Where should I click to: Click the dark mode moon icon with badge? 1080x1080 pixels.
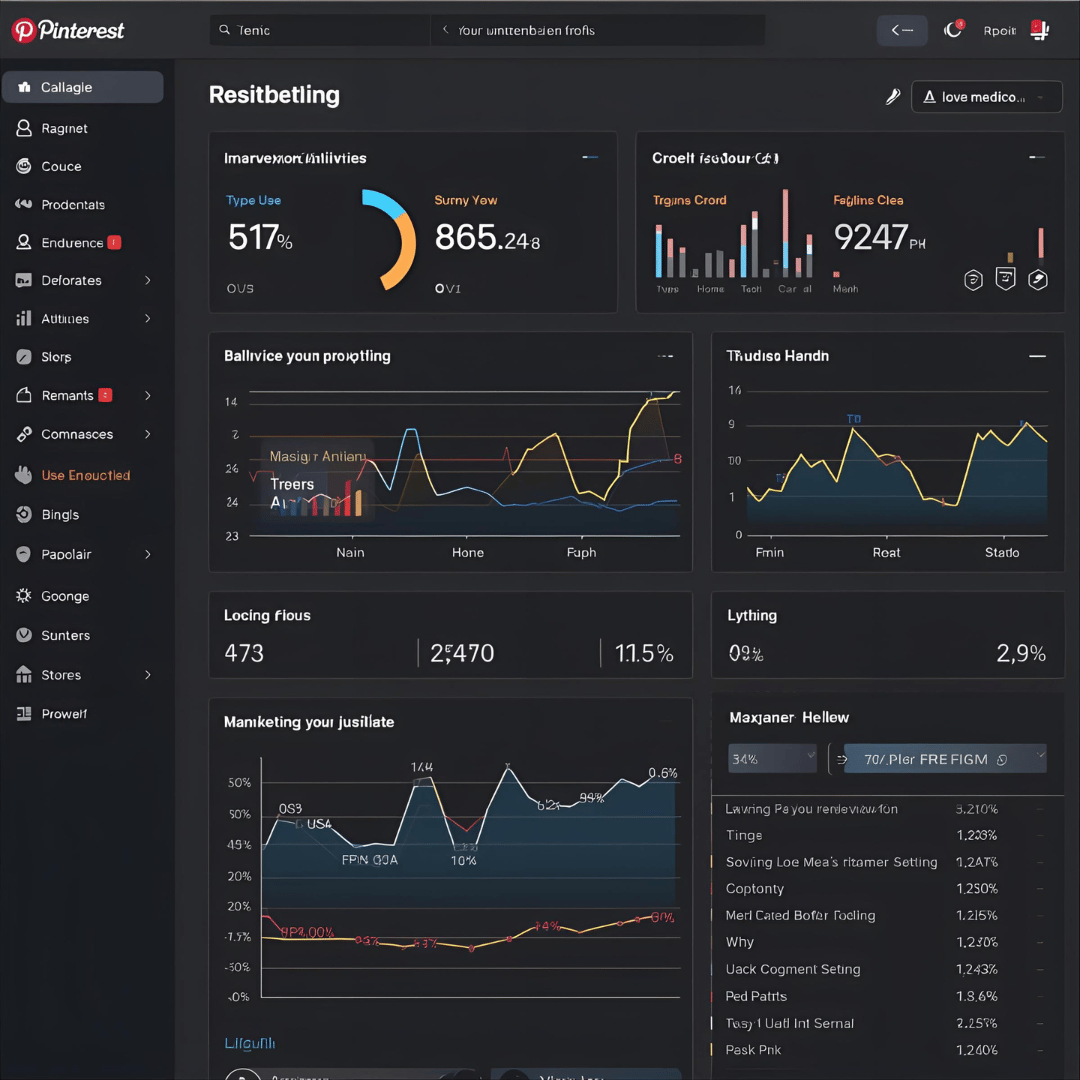click(951, 30)
